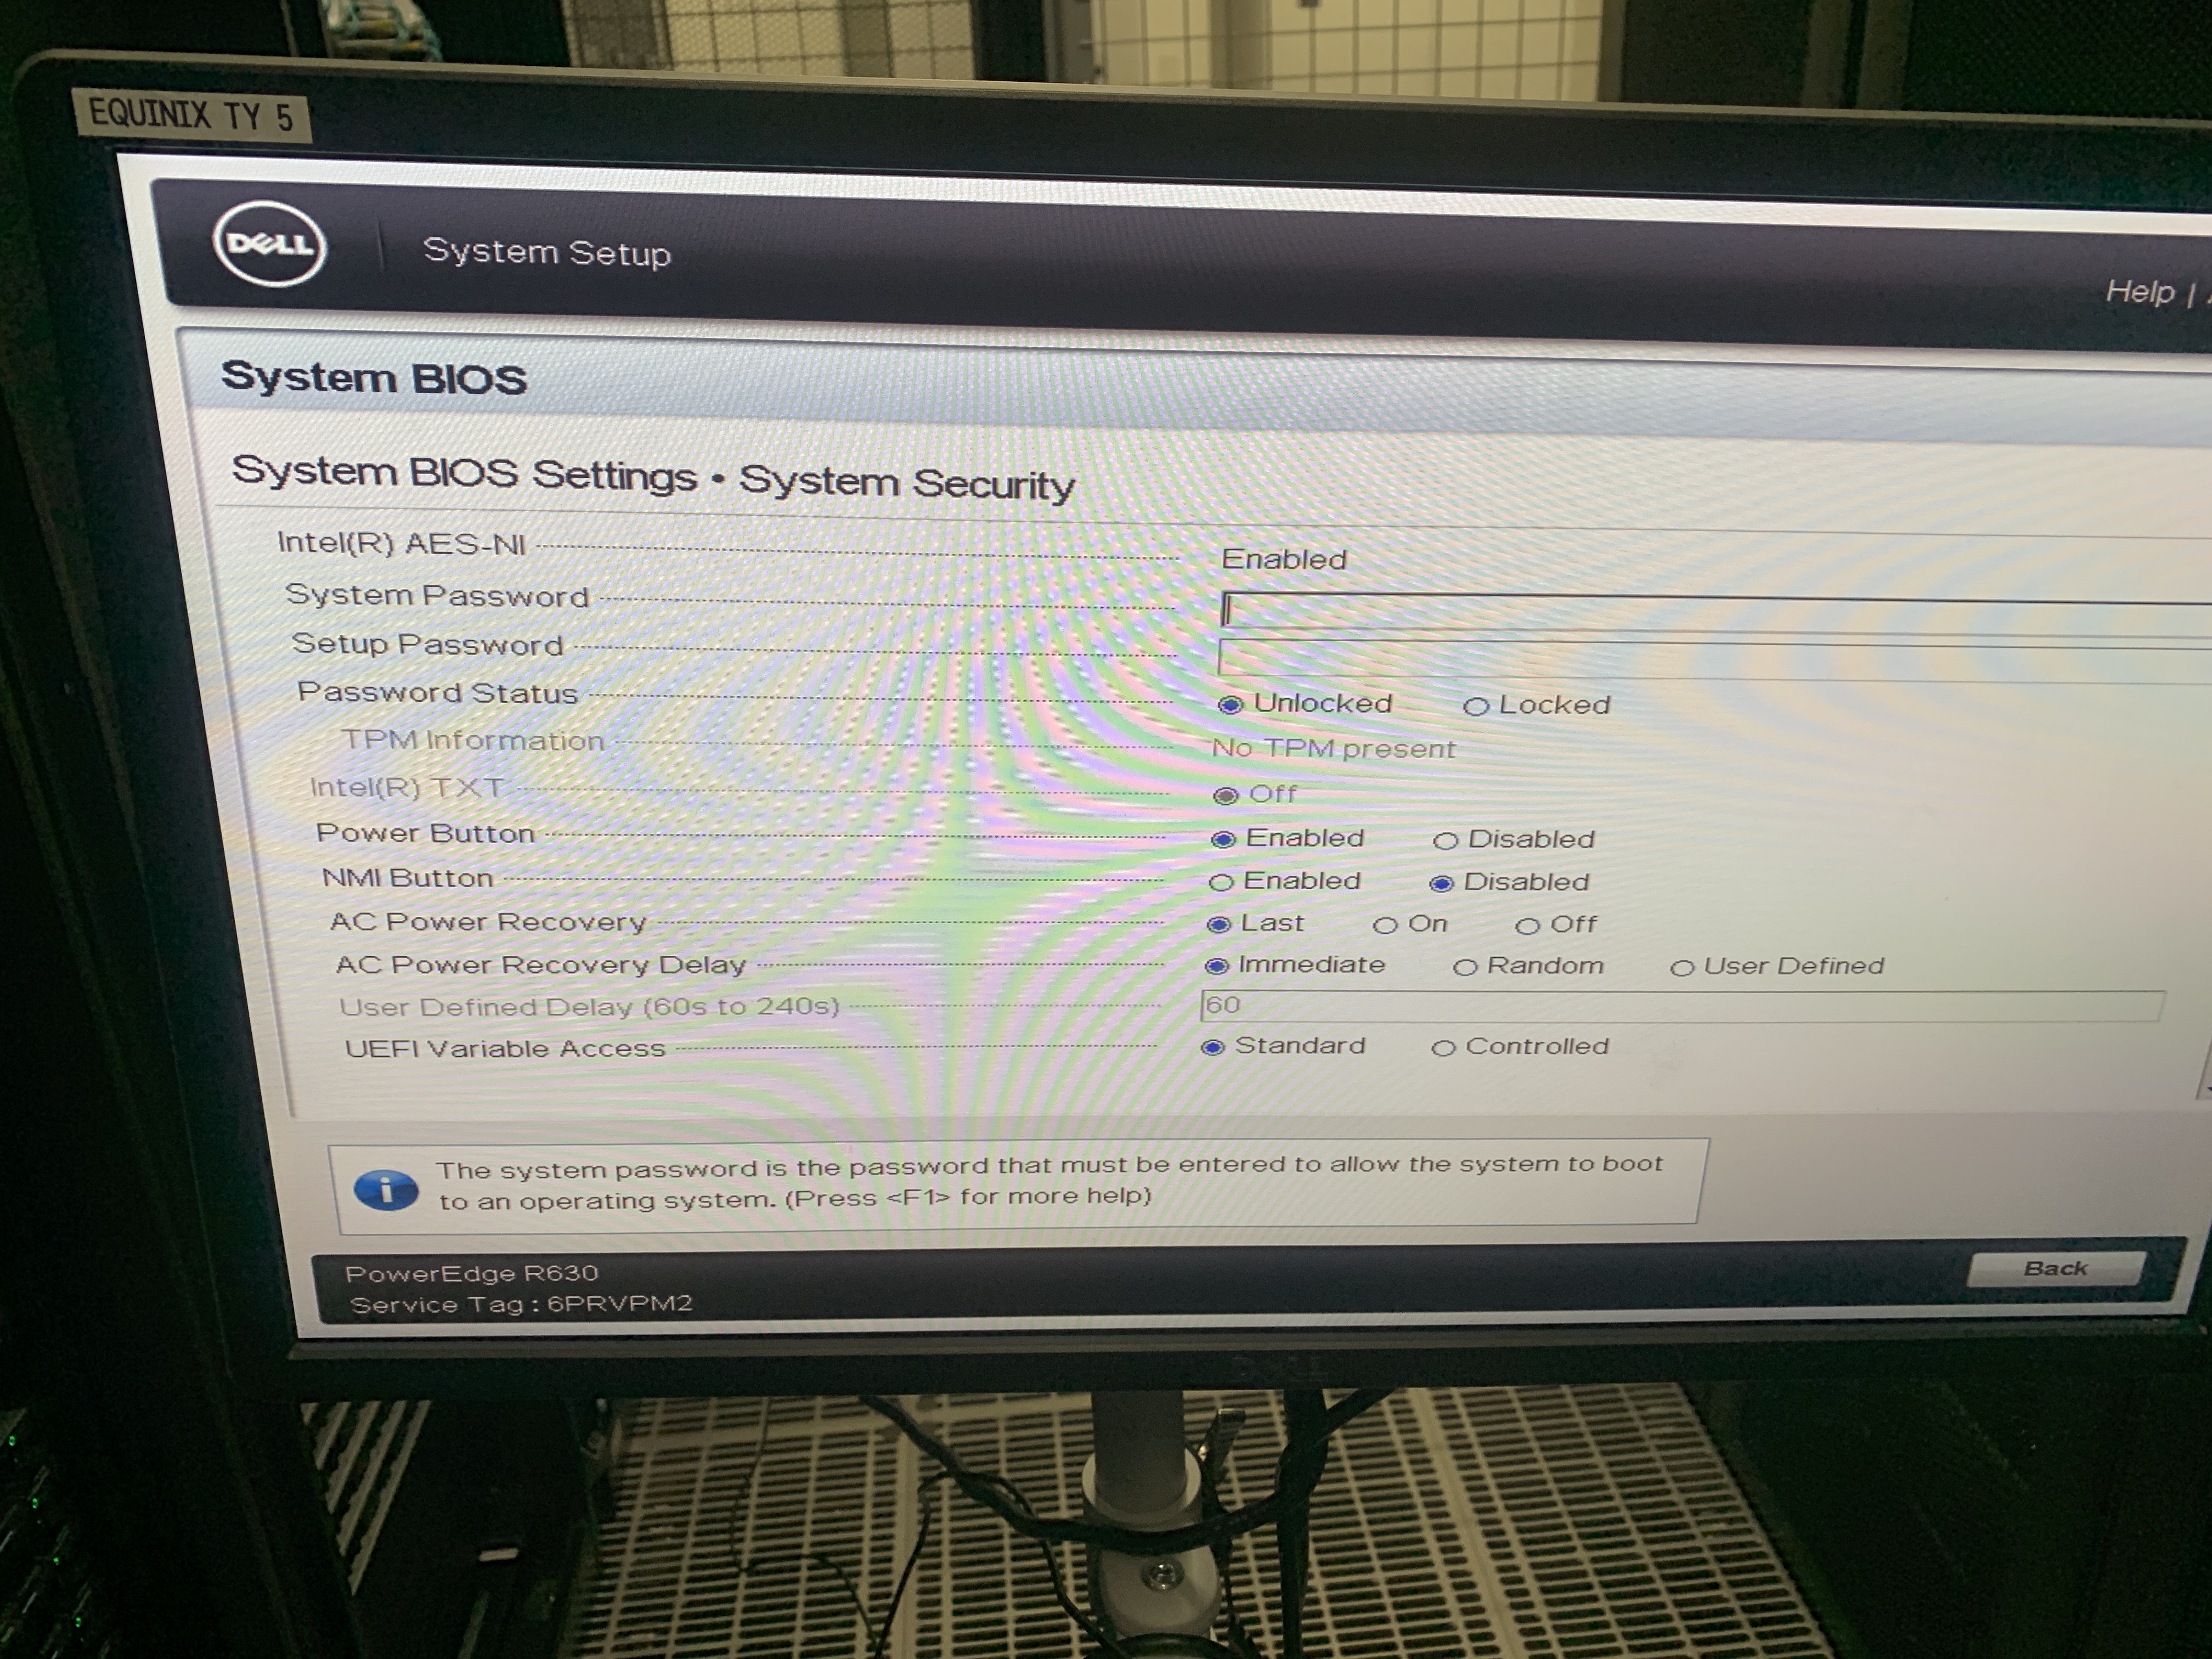Viewport: 2212px width, 1659px height.
Task: Click the Intel(R) TXT label
Action: click(x=406, y=788)
